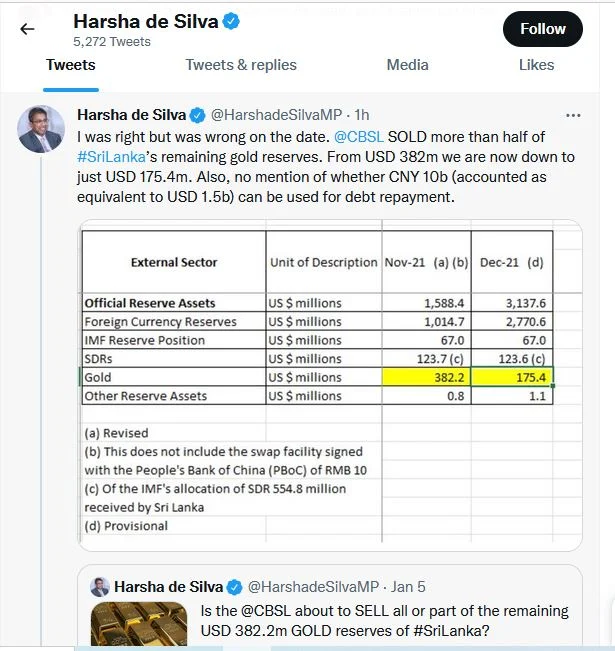Click the back arrow icon
The height and width of the screenshot is (651, 615).
(27, 29)
